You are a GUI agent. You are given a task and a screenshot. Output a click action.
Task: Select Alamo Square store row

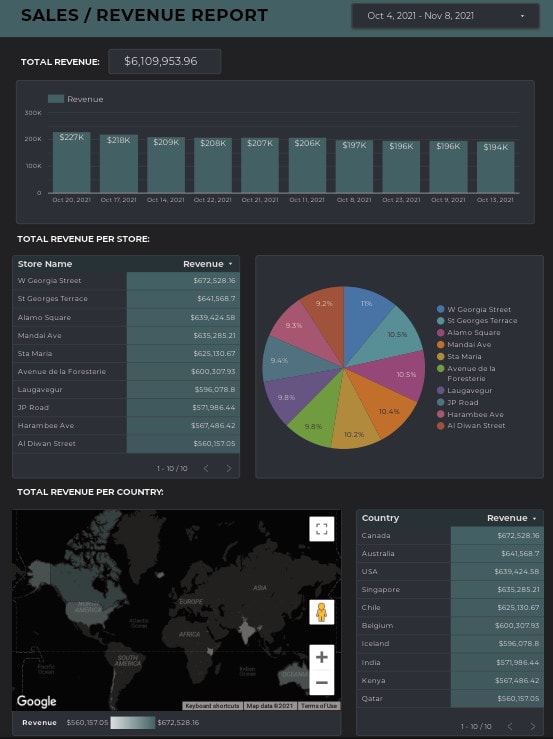point(126,317)
